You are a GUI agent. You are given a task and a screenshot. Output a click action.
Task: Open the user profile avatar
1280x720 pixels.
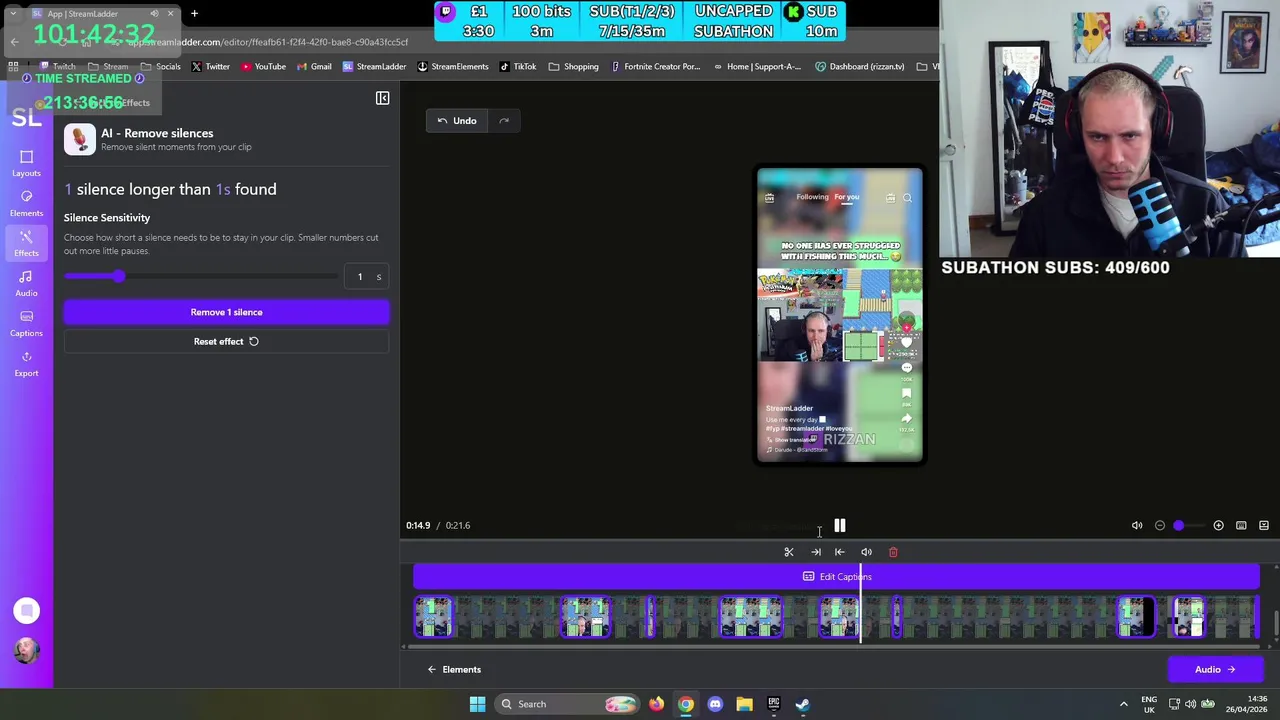click(x=27, y=651)
